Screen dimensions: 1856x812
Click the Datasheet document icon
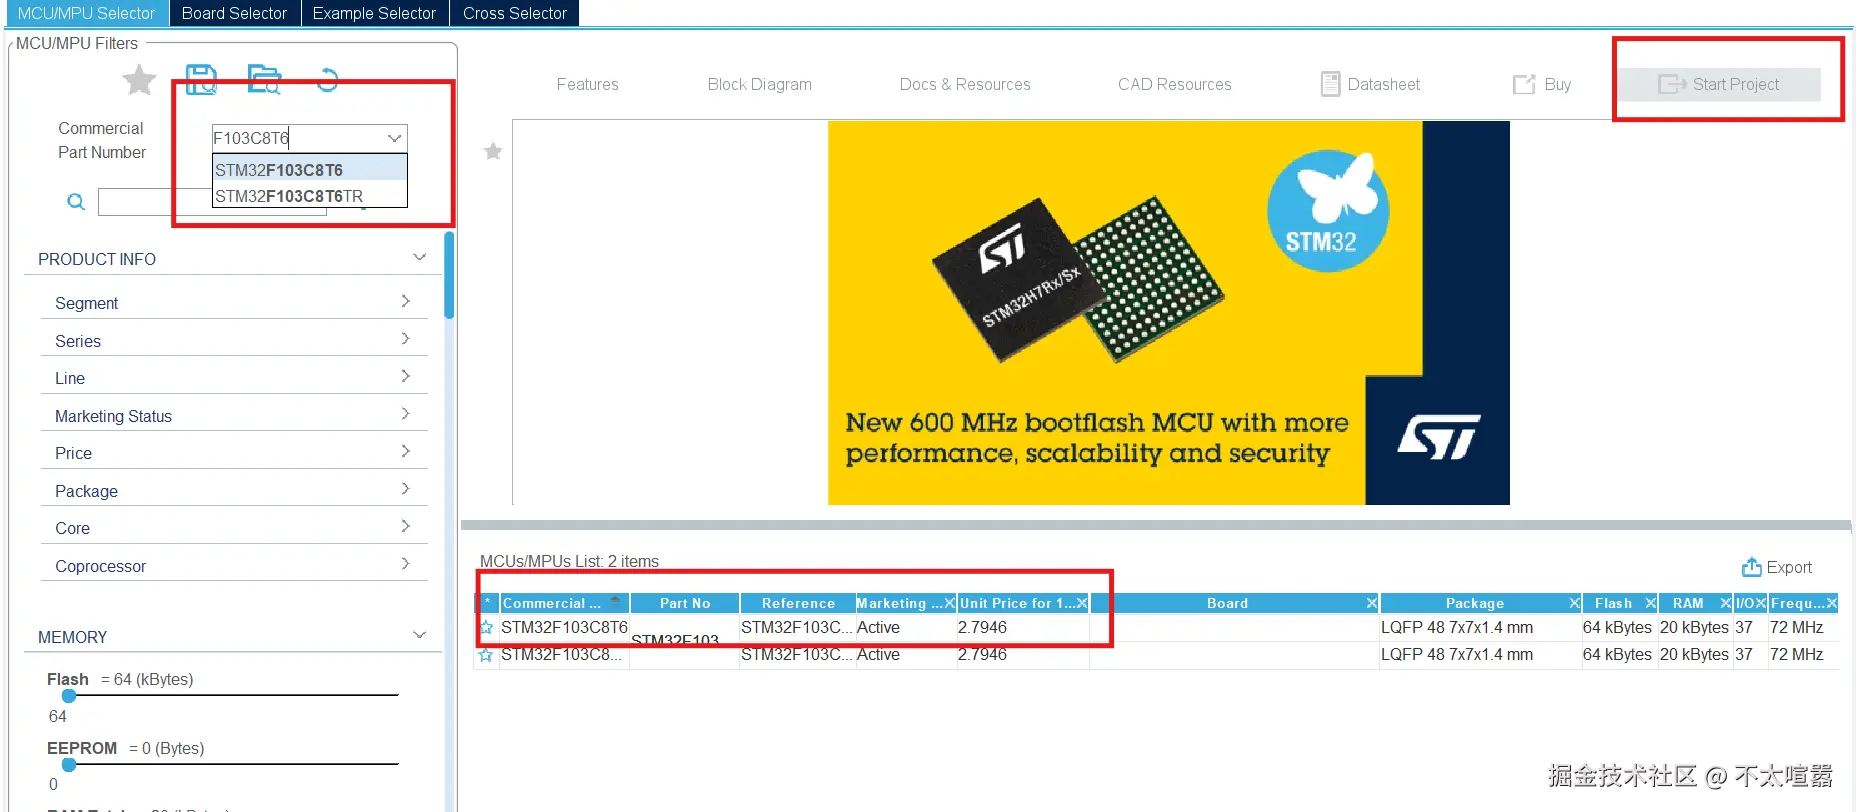pyautogui.click(x=1330, y=84)
